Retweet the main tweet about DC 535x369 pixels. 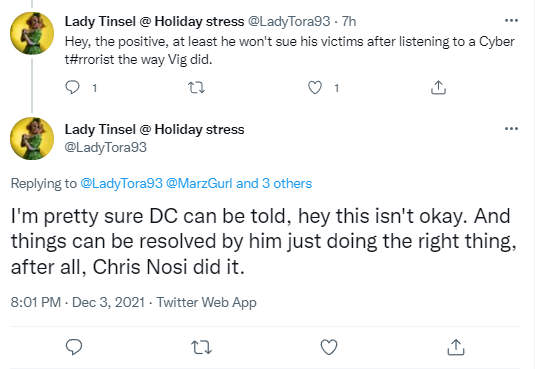[x=201, y=347]
